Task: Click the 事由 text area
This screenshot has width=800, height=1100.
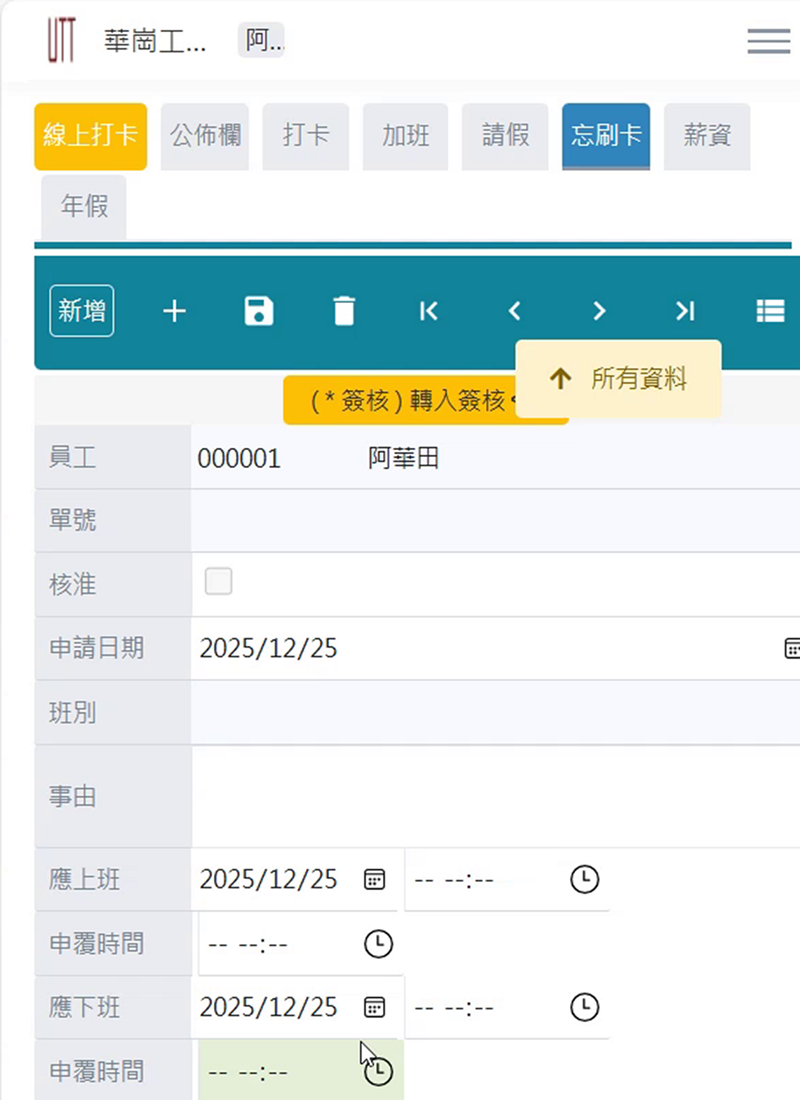Action: (x=495, y=796)
